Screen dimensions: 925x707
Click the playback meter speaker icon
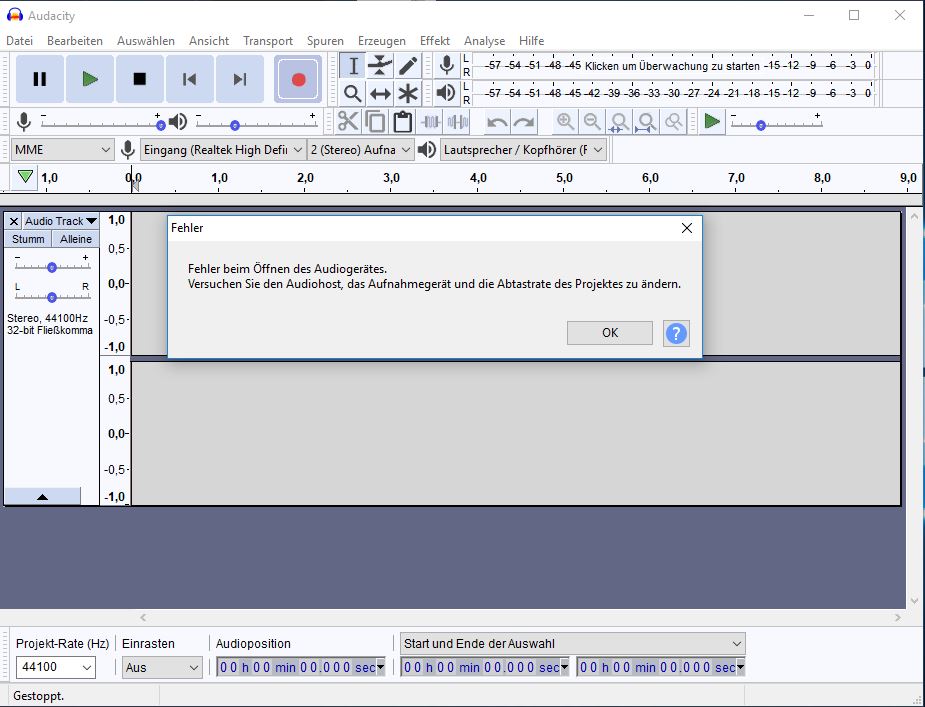447,93
